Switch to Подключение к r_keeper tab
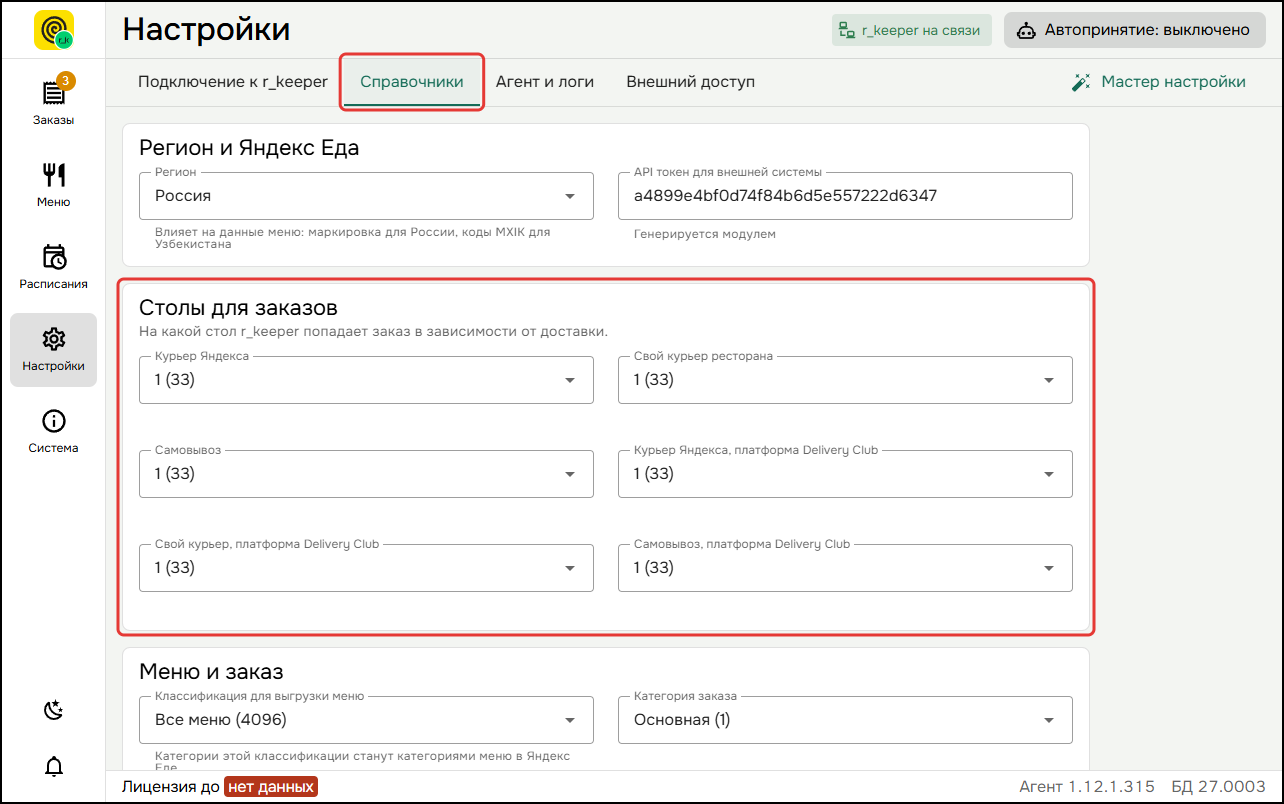The width and height of the screenshot is (1284, 804). [x=233, y=82]
